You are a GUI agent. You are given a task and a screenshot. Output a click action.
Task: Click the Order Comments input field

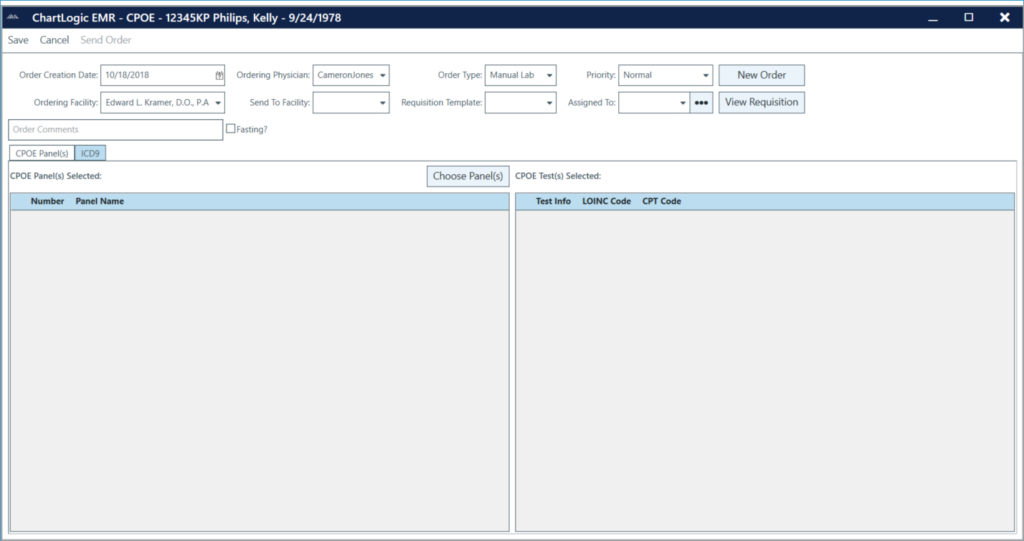(x=116, y=129)
